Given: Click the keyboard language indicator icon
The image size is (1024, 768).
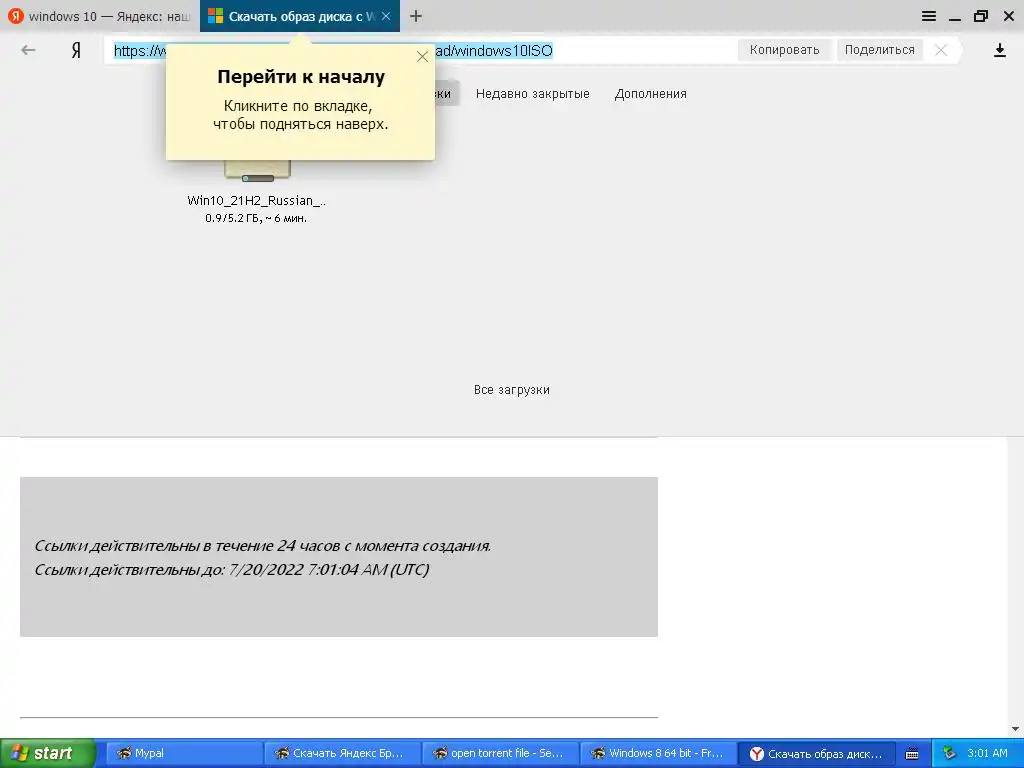Looking at the screenshot, I should click(x=912, y=754).
